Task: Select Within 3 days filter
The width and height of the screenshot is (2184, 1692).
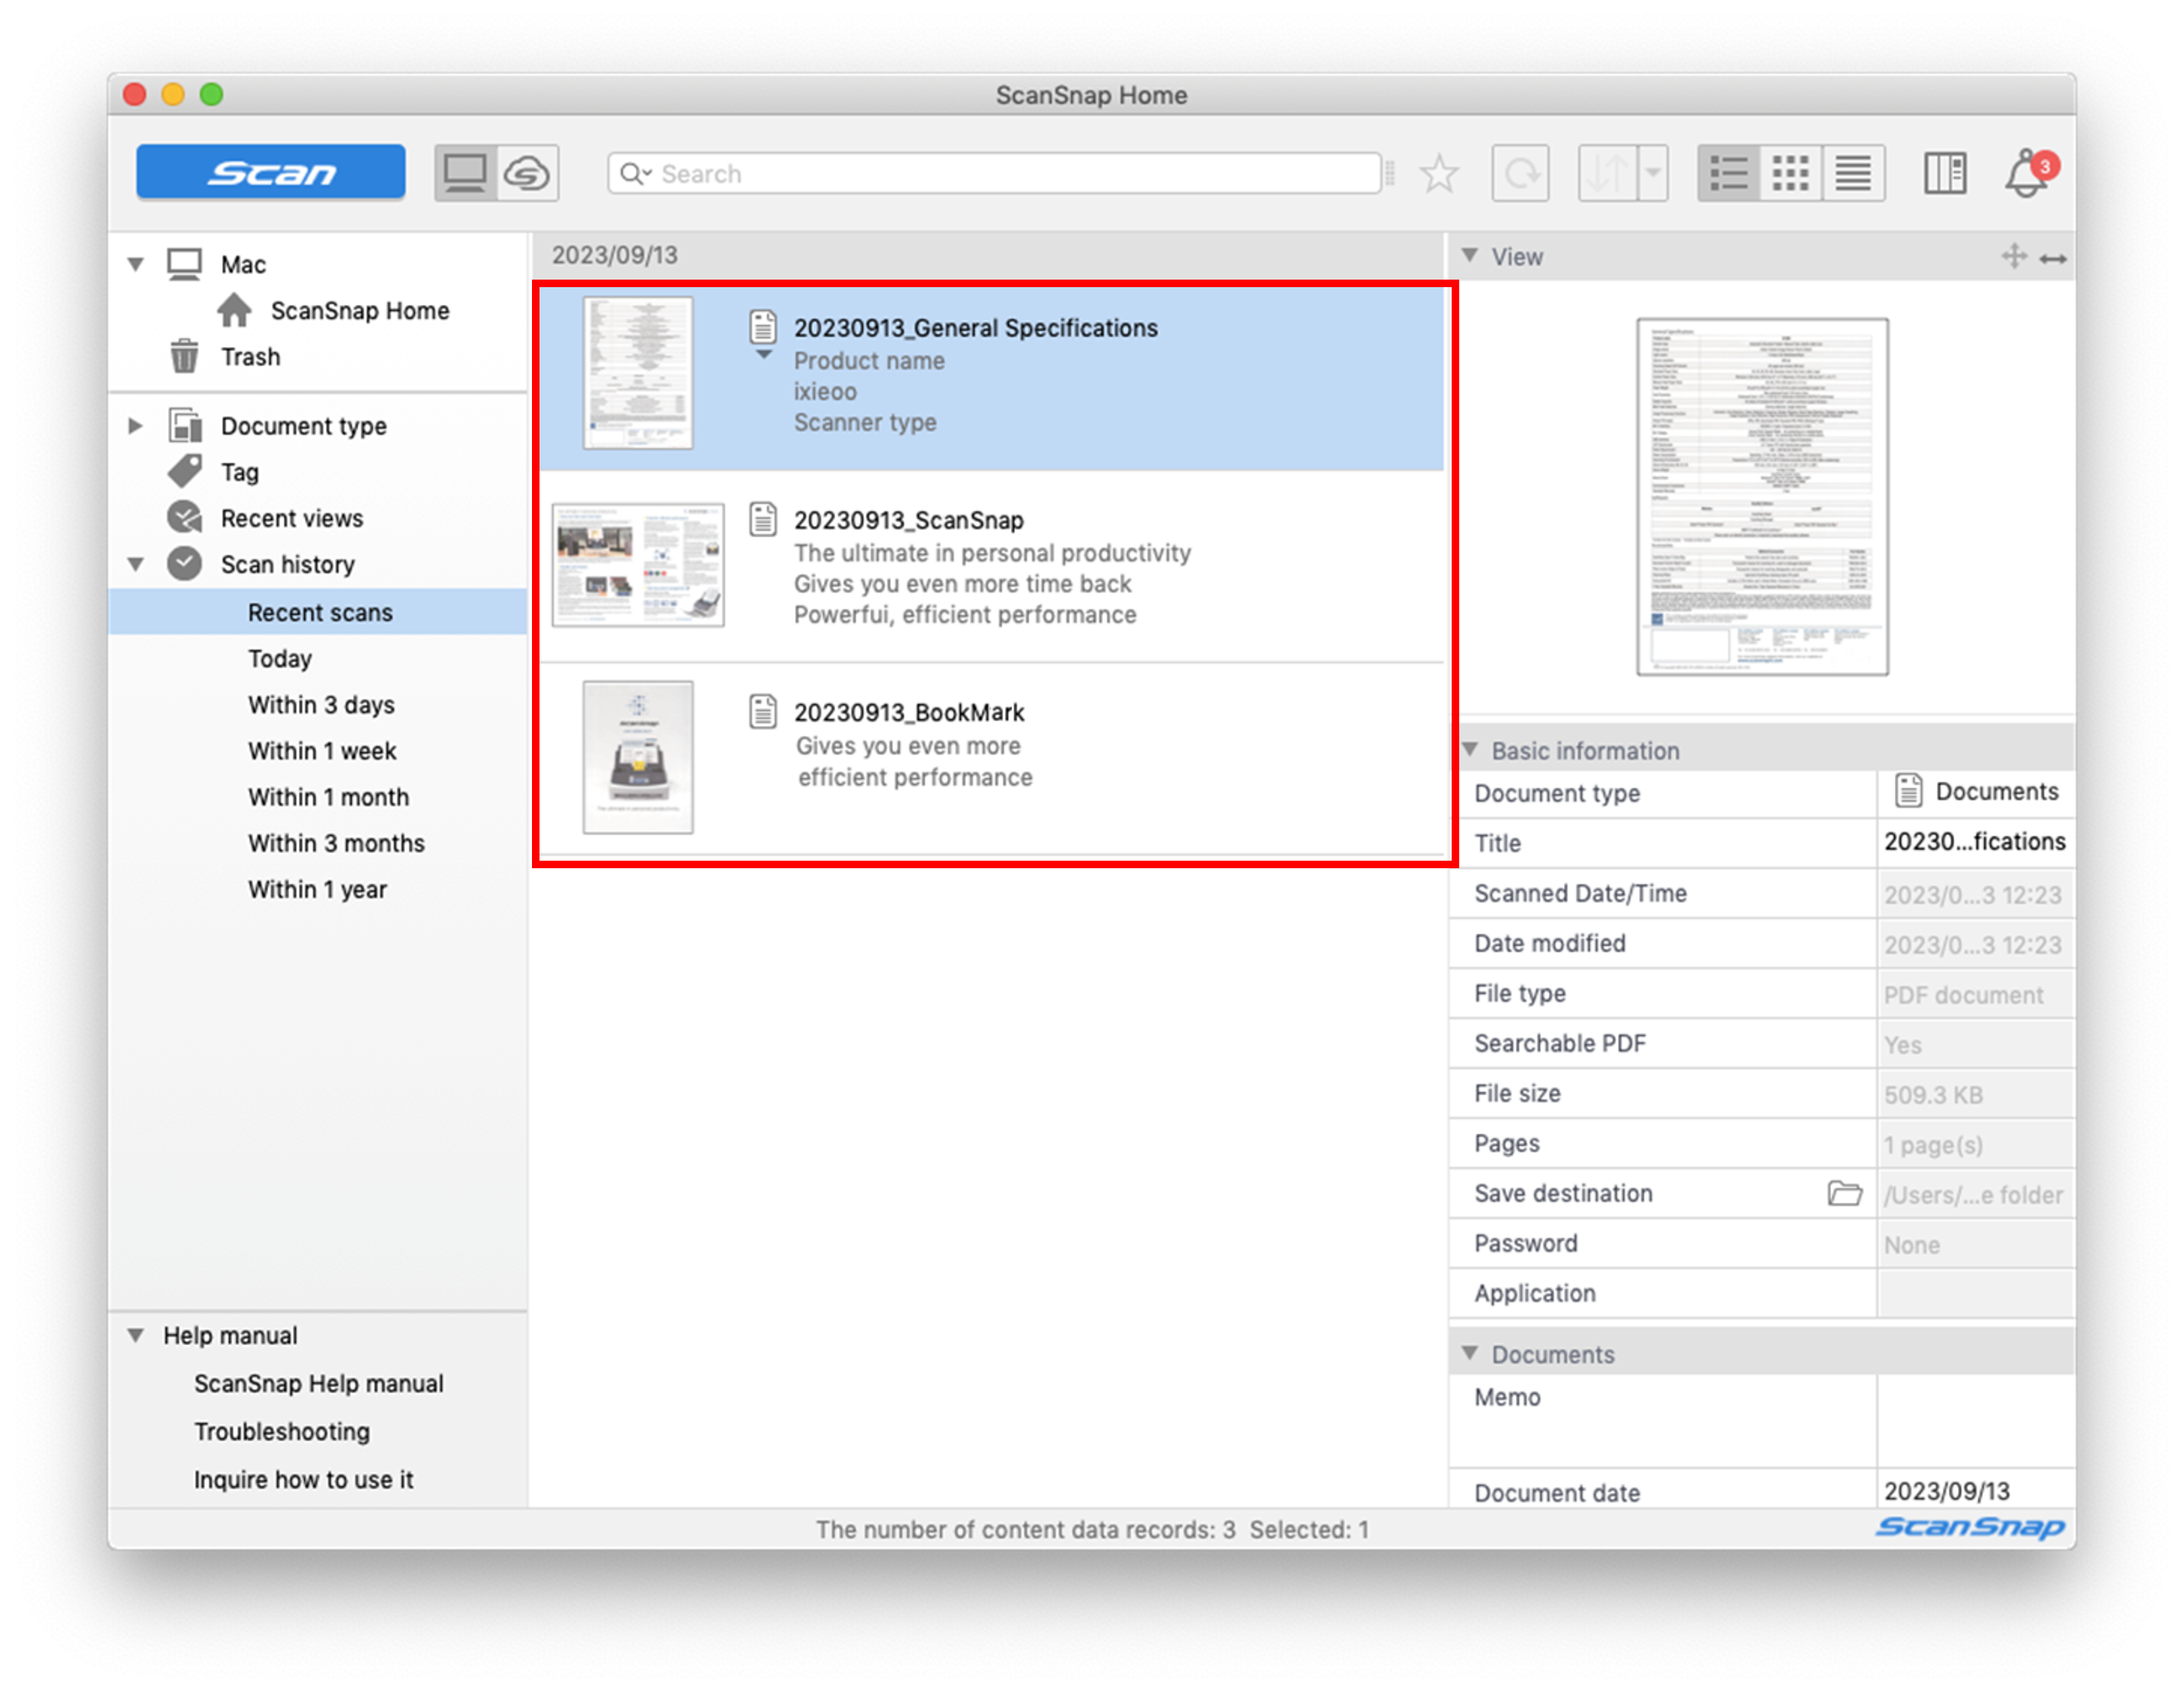Action: click(x=321, y=704)
